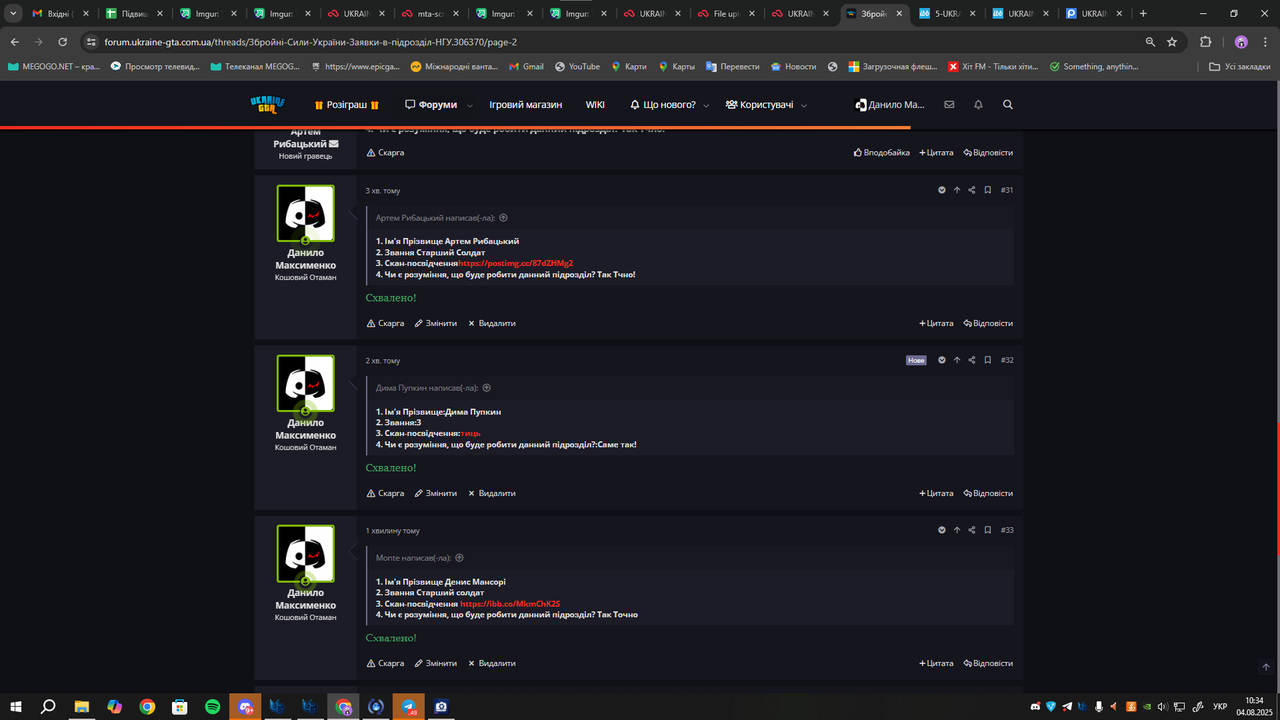Open the envelope messages icon in header
Screen dimensions: 1280x720
(949, 105)
